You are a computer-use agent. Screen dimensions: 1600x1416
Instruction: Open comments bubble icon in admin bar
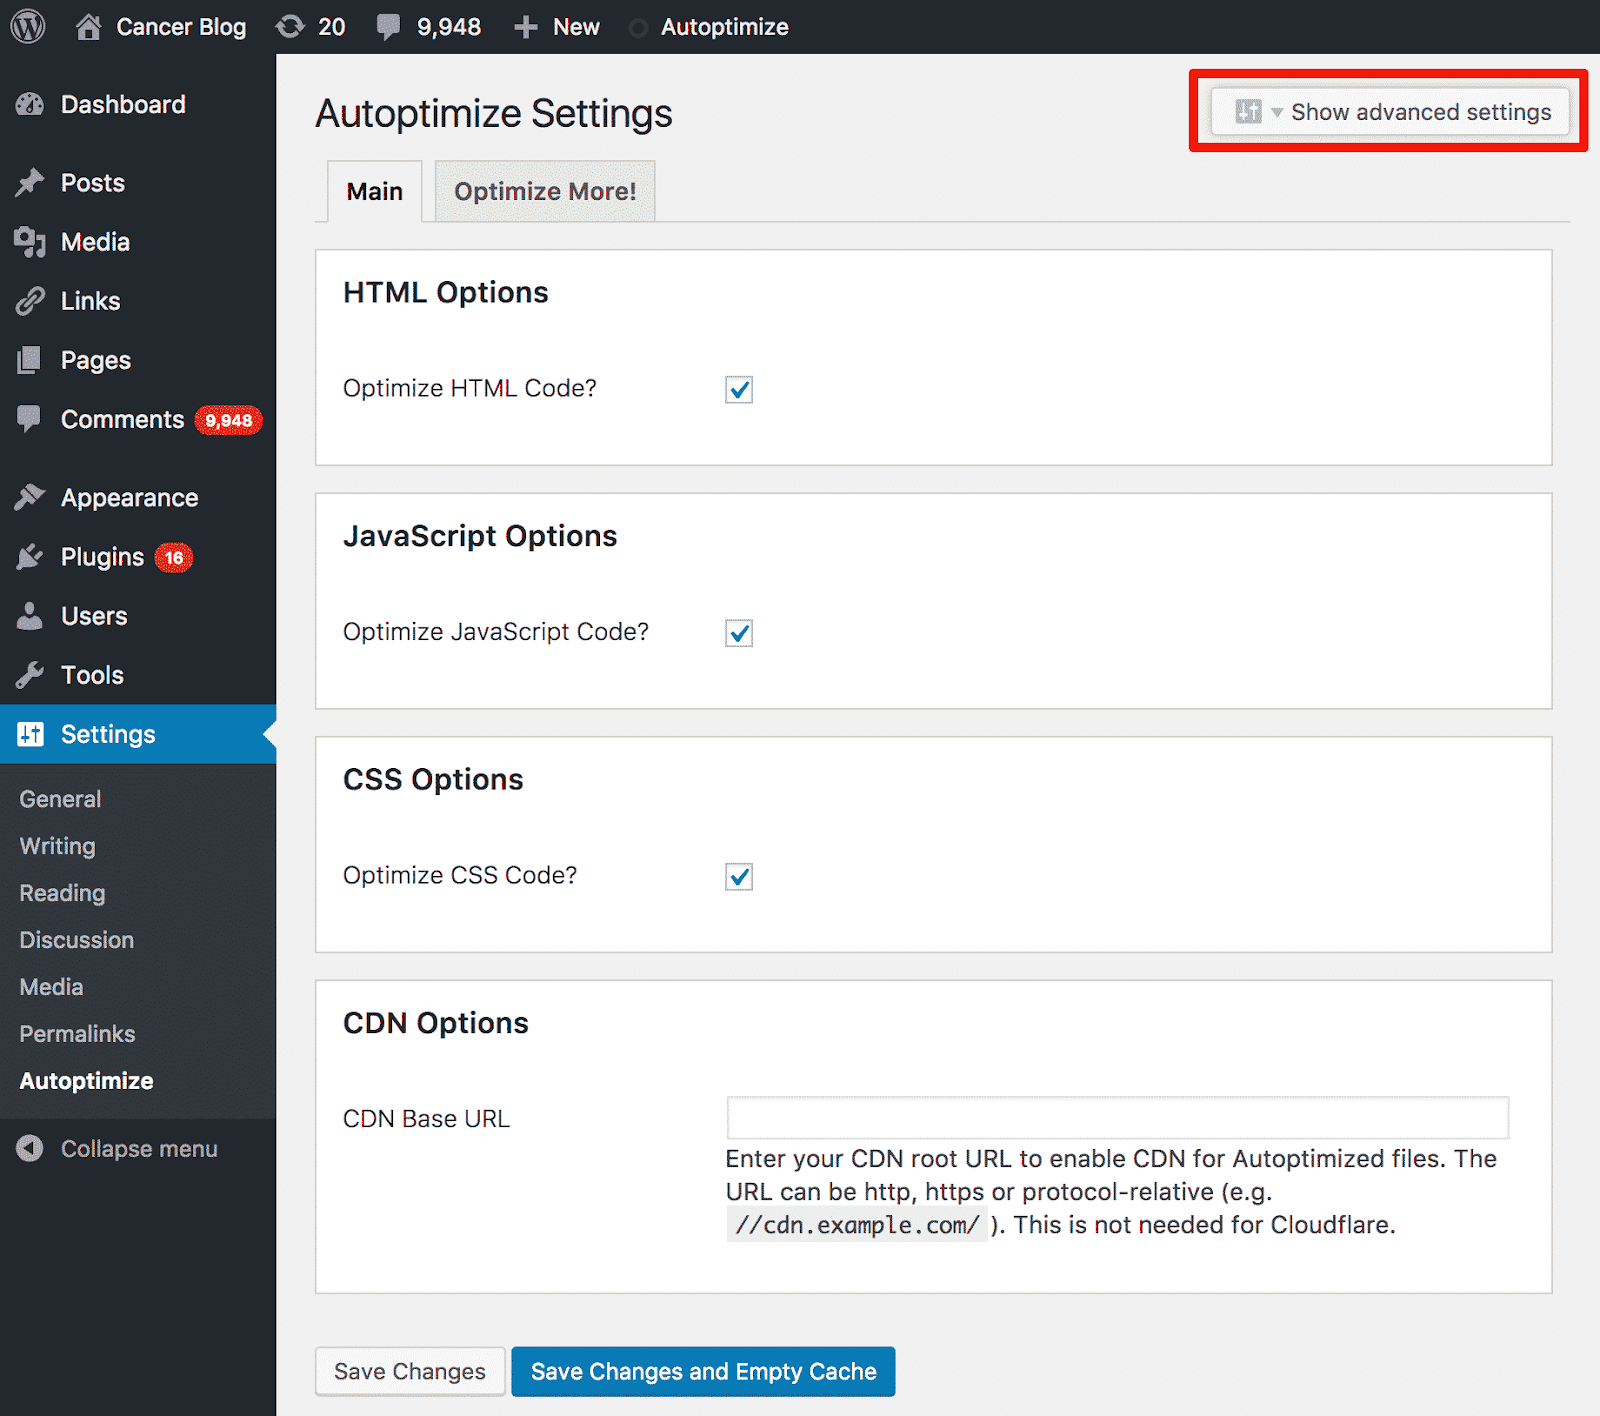(389, 27)
